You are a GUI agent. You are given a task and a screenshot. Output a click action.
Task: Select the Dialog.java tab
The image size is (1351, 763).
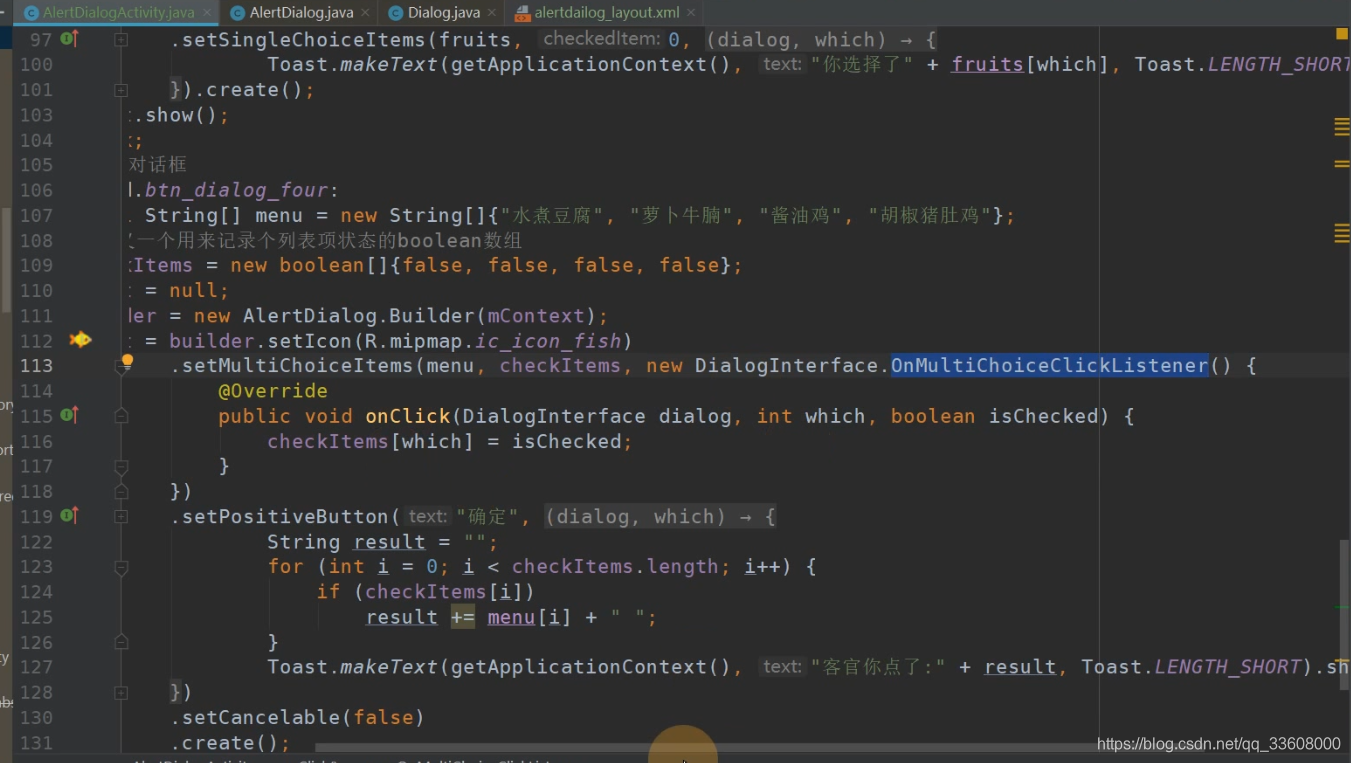(443, 13)
